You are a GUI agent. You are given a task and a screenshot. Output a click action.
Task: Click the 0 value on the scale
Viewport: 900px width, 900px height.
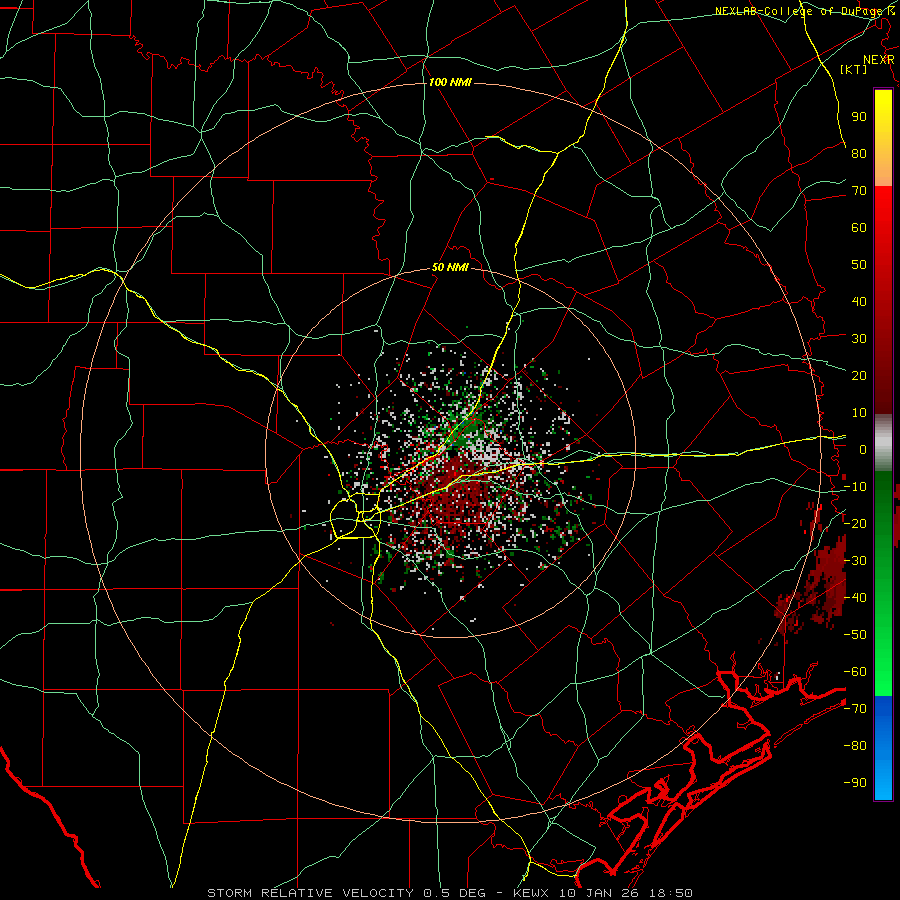(863, 450)
